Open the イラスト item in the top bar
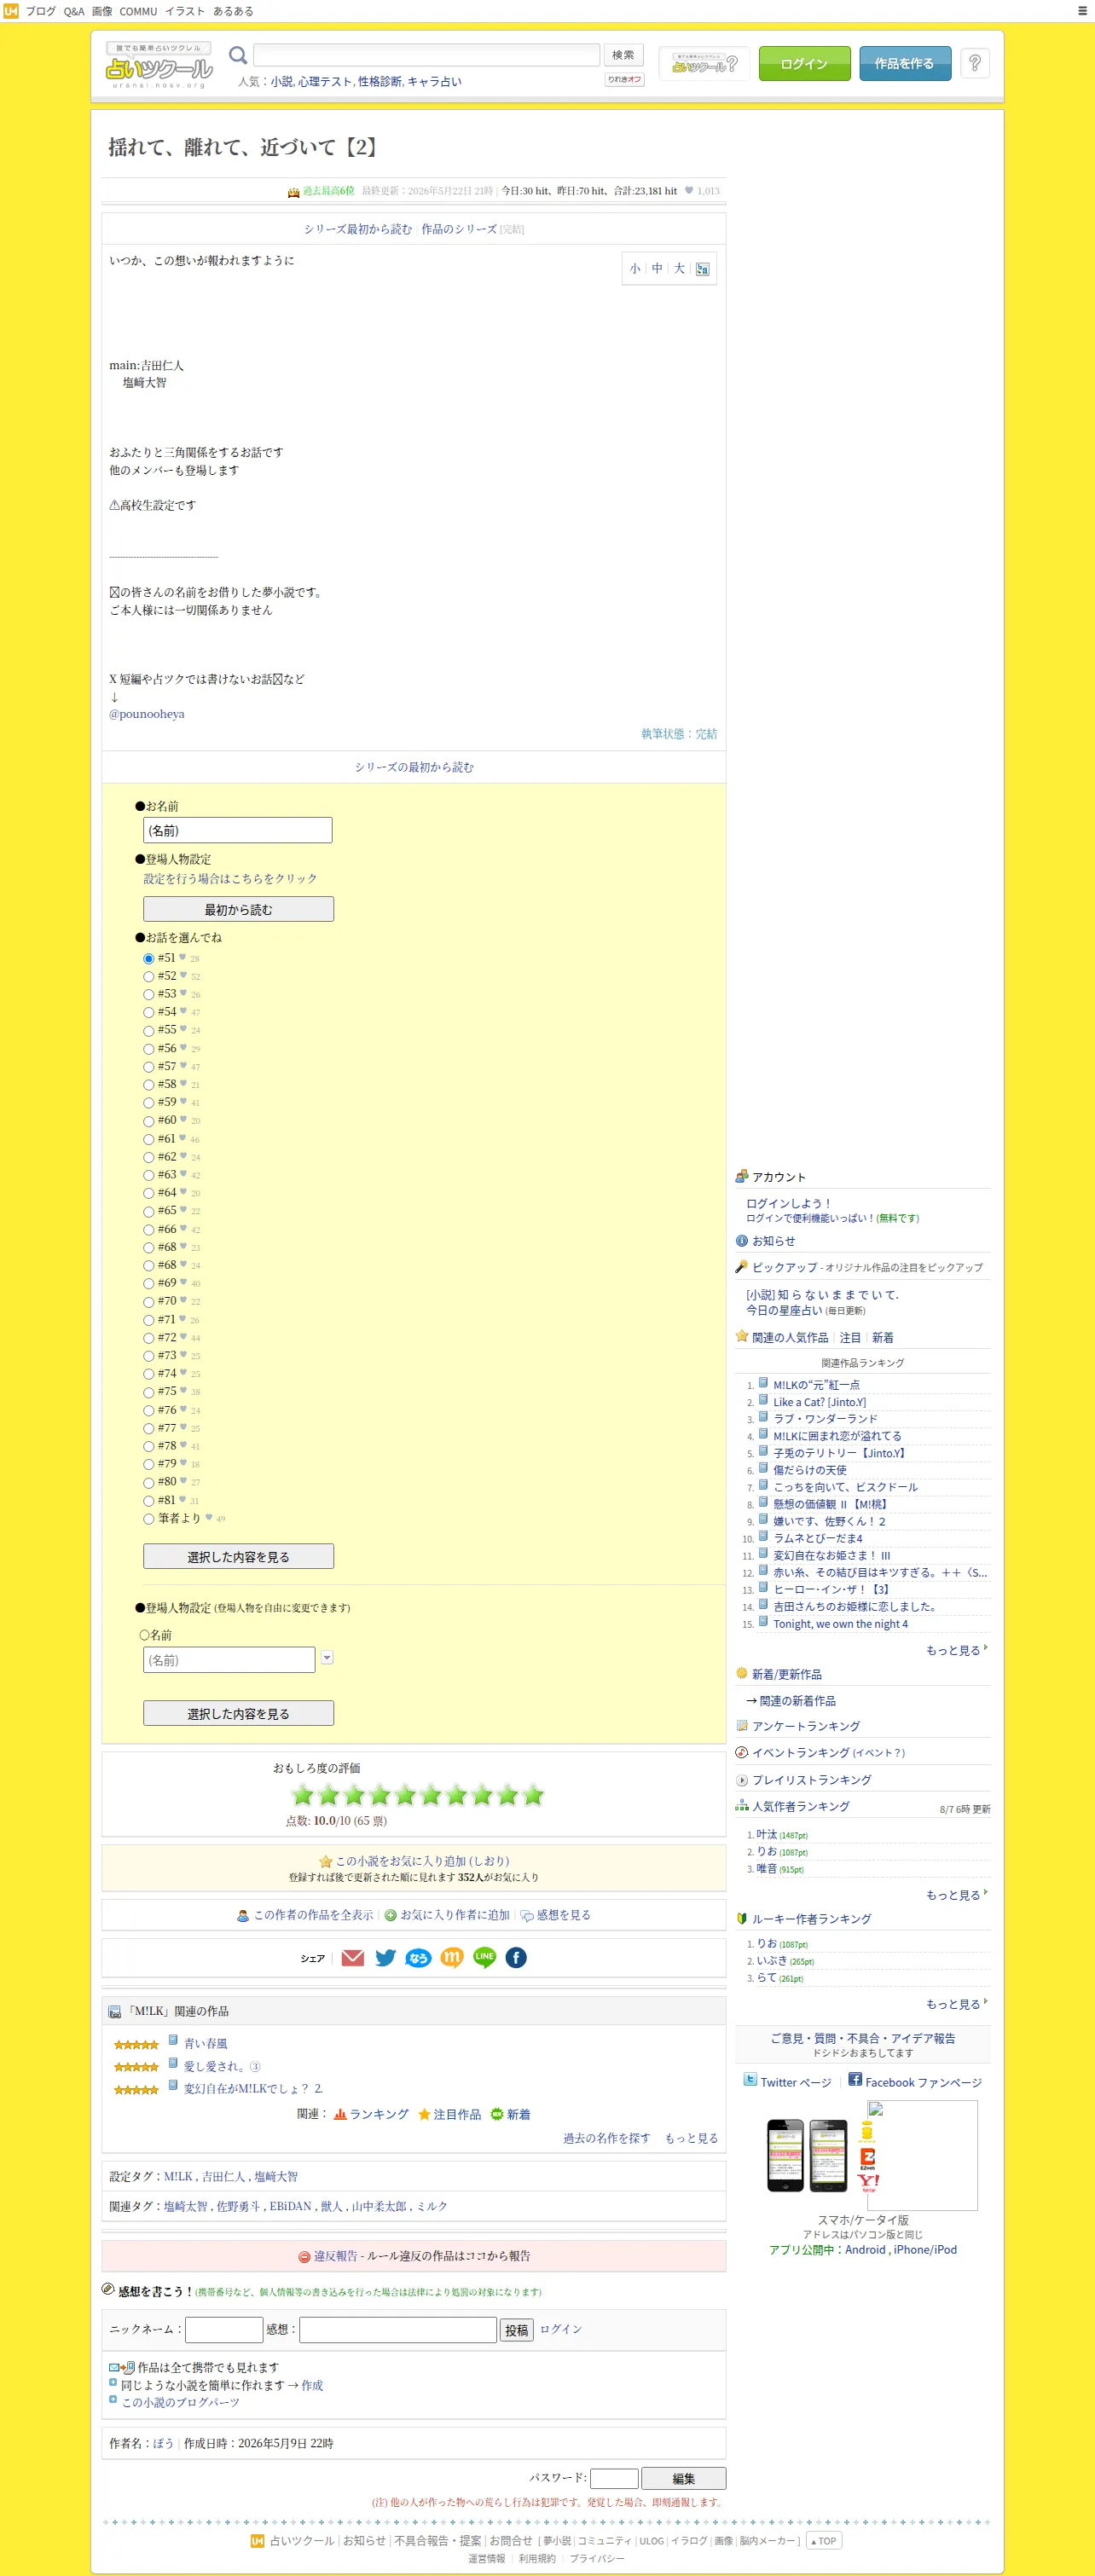 [185, 11]
